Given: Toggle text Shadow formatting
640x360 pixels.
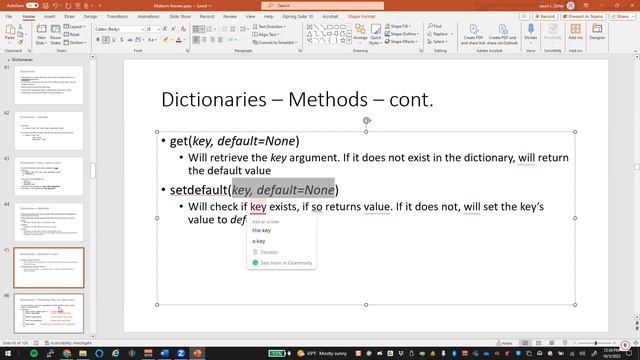Looking at the screenshot, I should (122, 40).
